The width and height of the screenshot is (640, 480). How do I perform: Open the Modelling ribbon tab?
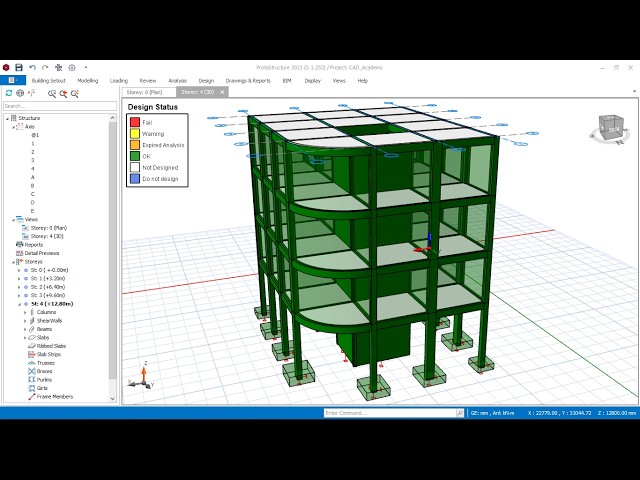pos(88,81)
